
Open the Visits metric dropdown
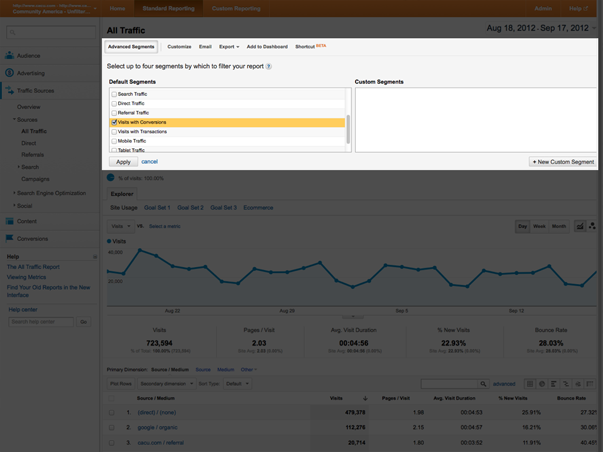pos(120,226)
